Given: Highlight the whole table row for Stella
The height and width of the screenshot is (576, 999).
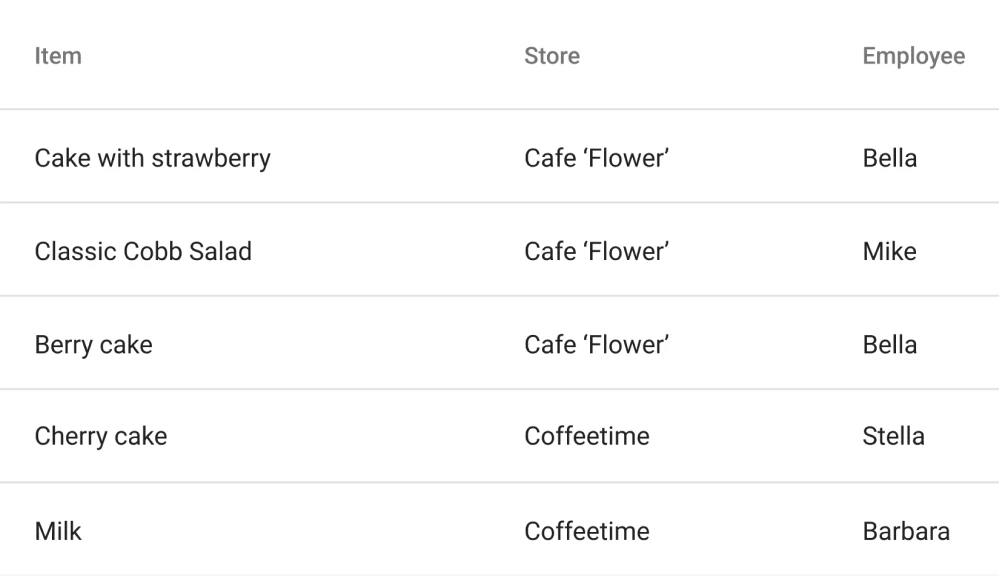Looking at the screenshot, I should (x=400, y=437).
